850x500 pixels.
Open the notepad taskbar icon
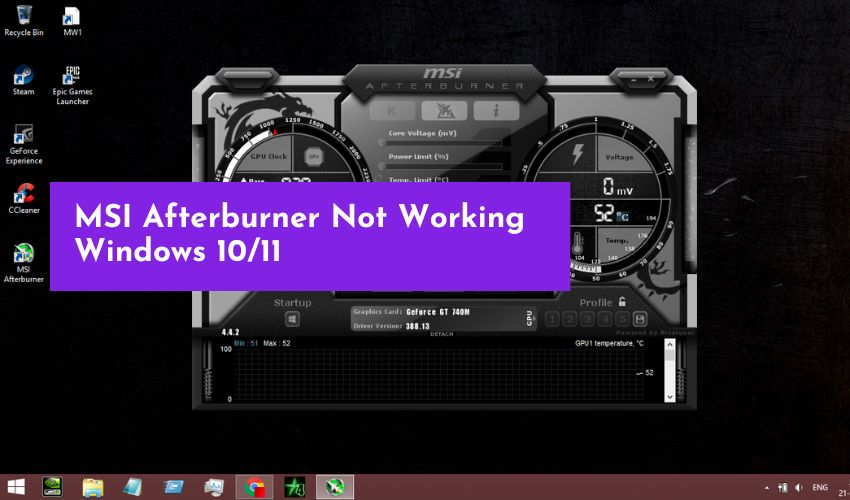(x=133, y=487)
